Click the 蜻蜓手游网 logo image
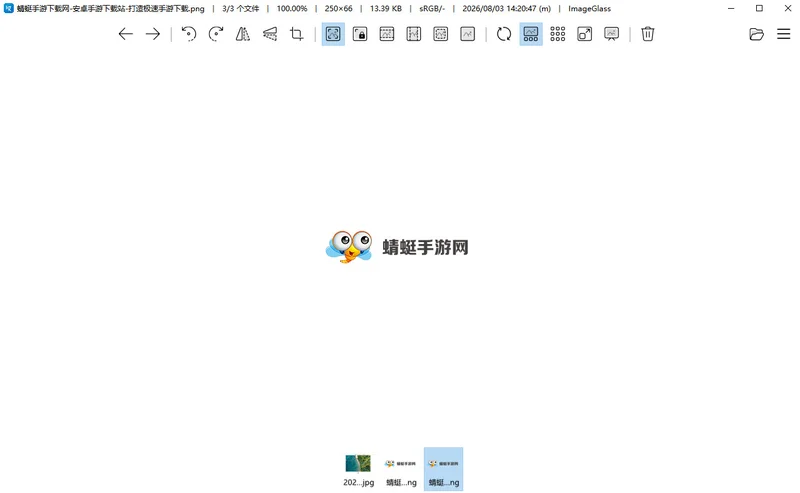Image resolution: width=800 pixels, height=493 pixels. tap(397, 247)
